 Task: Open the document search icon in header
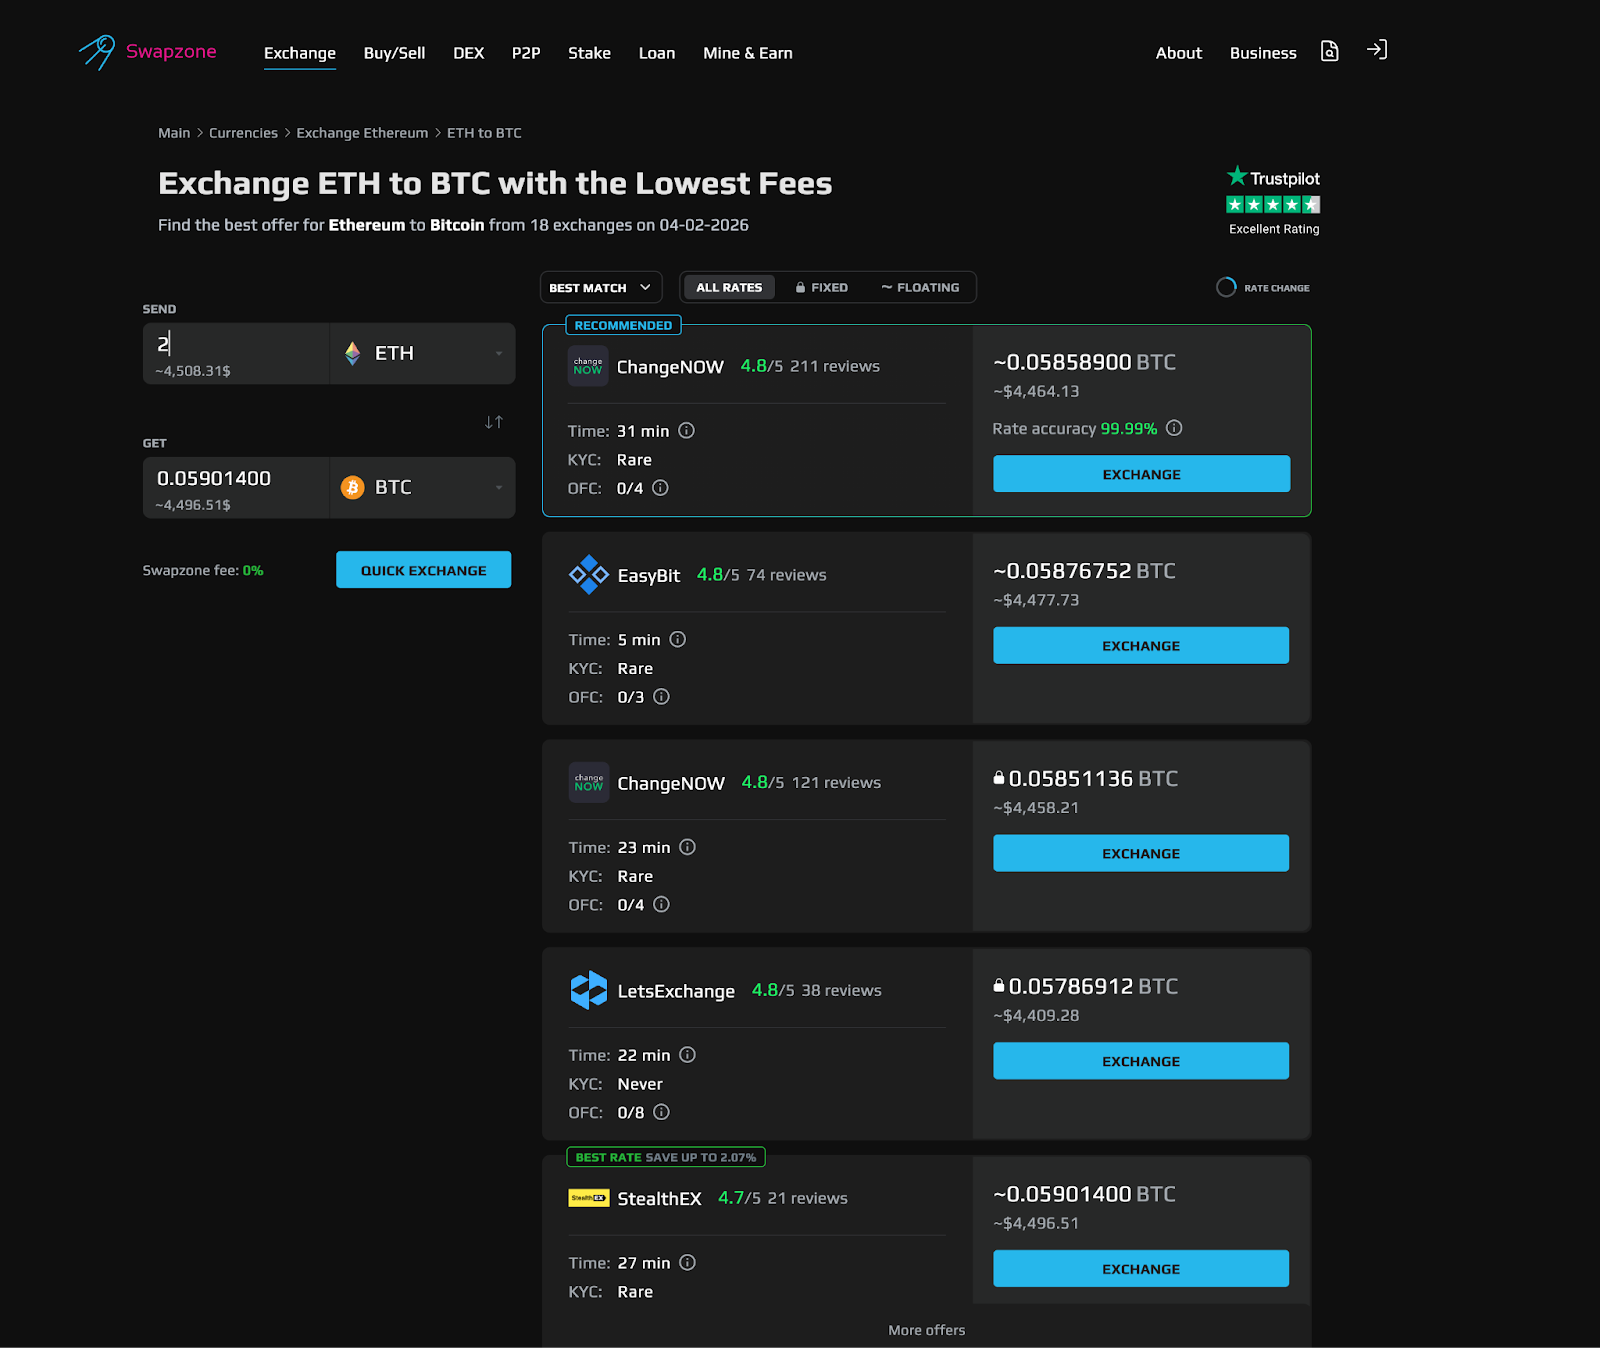point(1329,51)
